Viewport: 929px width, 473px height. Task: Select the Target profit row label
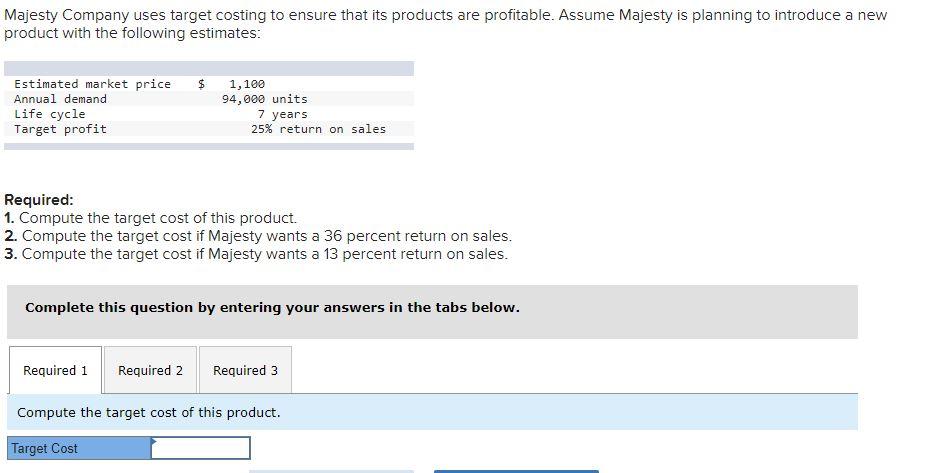(x=60, y=129)
